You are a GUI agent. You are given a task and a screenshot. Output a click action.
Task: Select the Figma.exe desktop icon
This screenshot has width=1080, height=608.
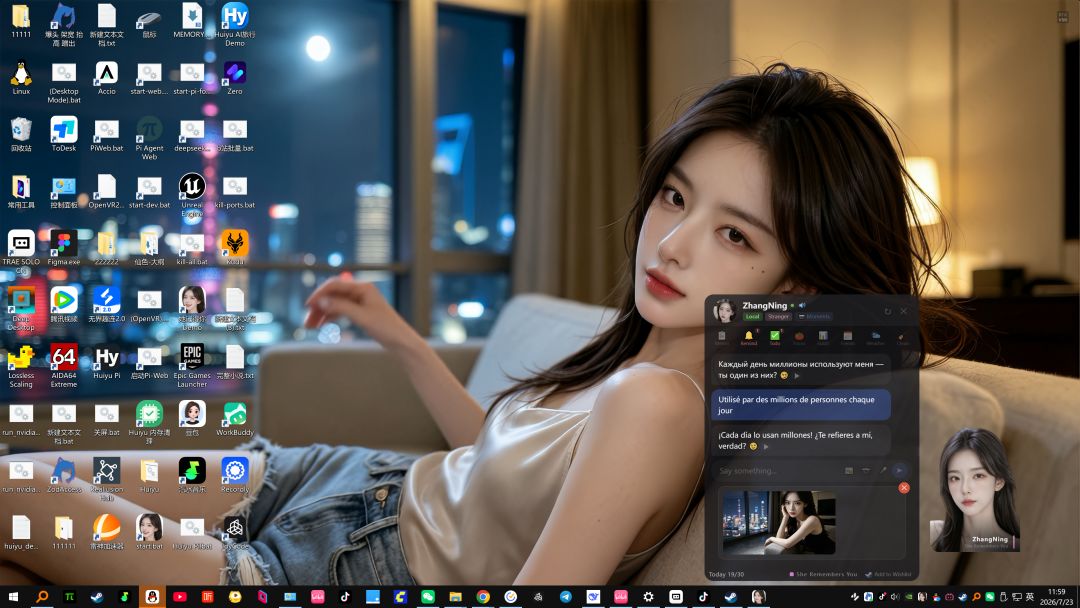tap(64, 248)
